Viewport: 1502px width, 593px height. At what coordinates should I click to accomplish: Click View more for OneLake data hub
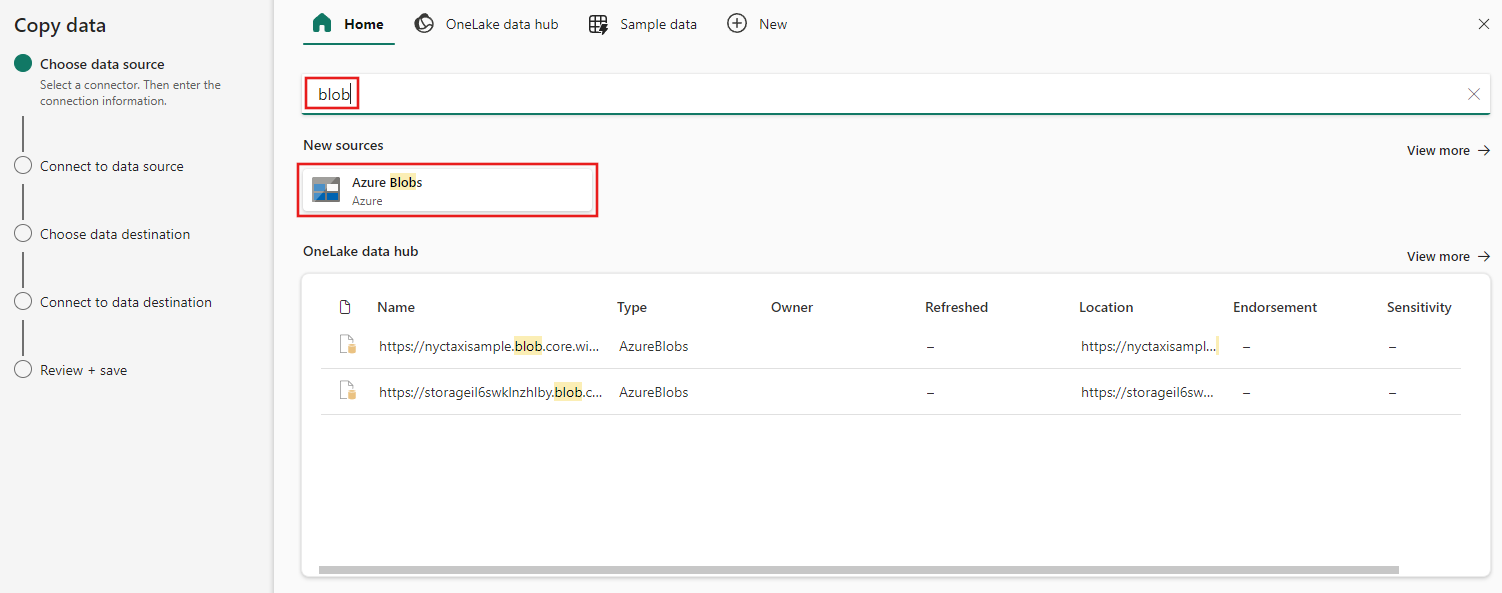(1448, 257)
